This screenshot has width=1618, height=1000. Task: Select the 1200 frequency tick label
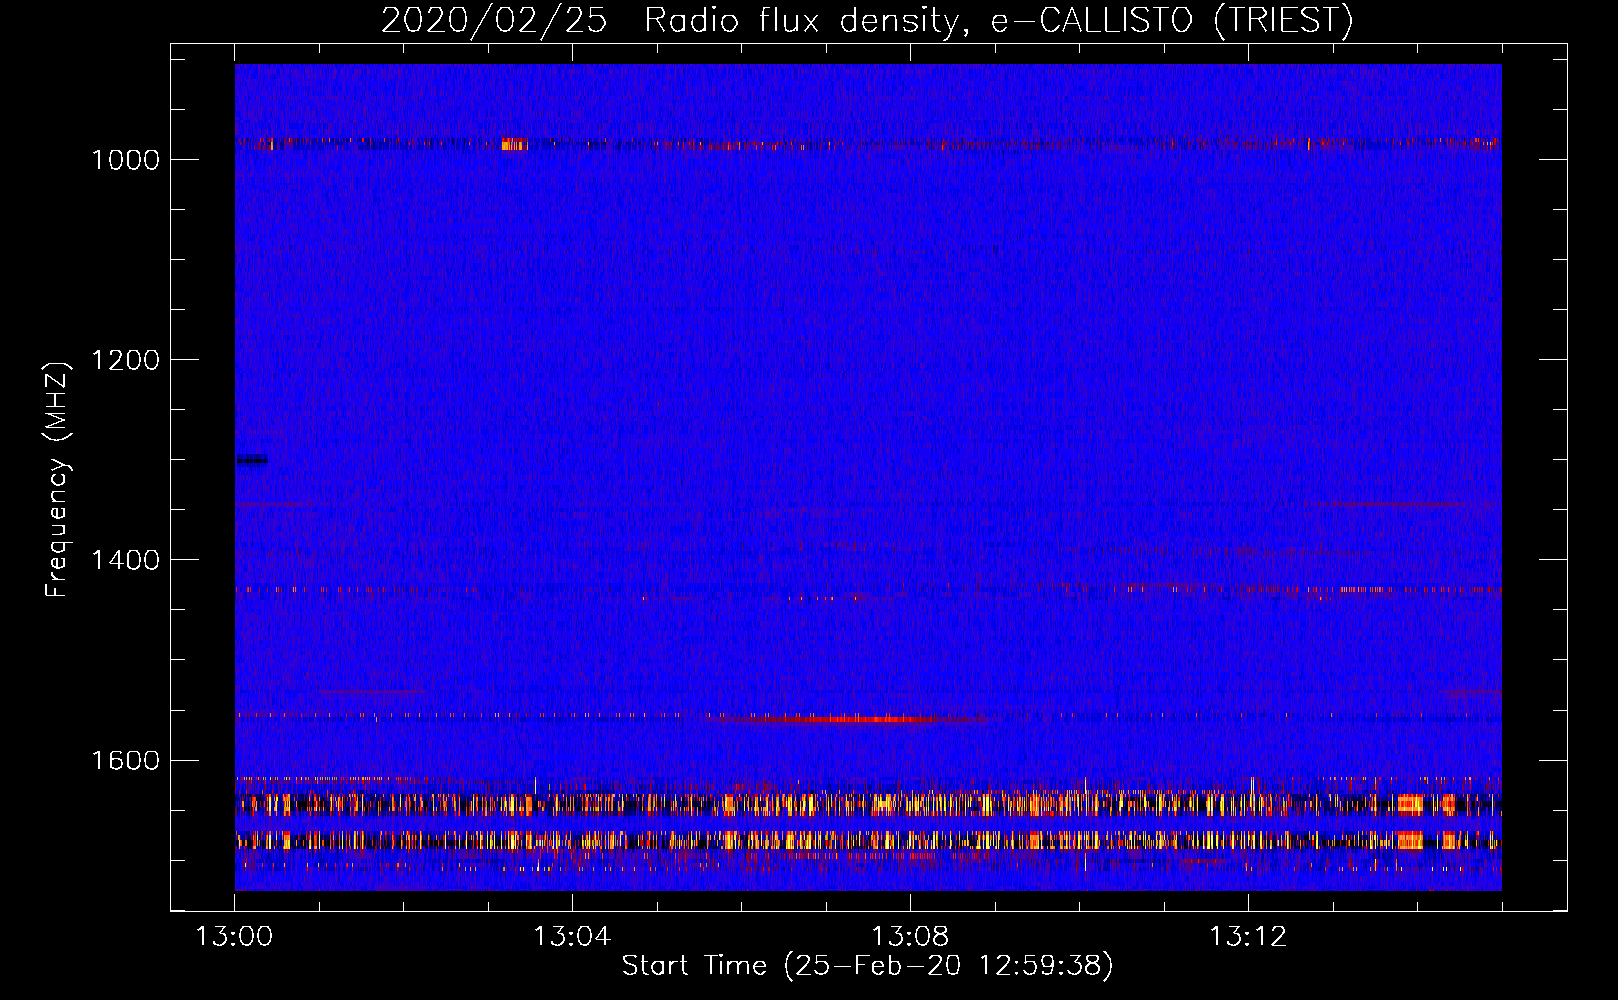click(125, 360)
